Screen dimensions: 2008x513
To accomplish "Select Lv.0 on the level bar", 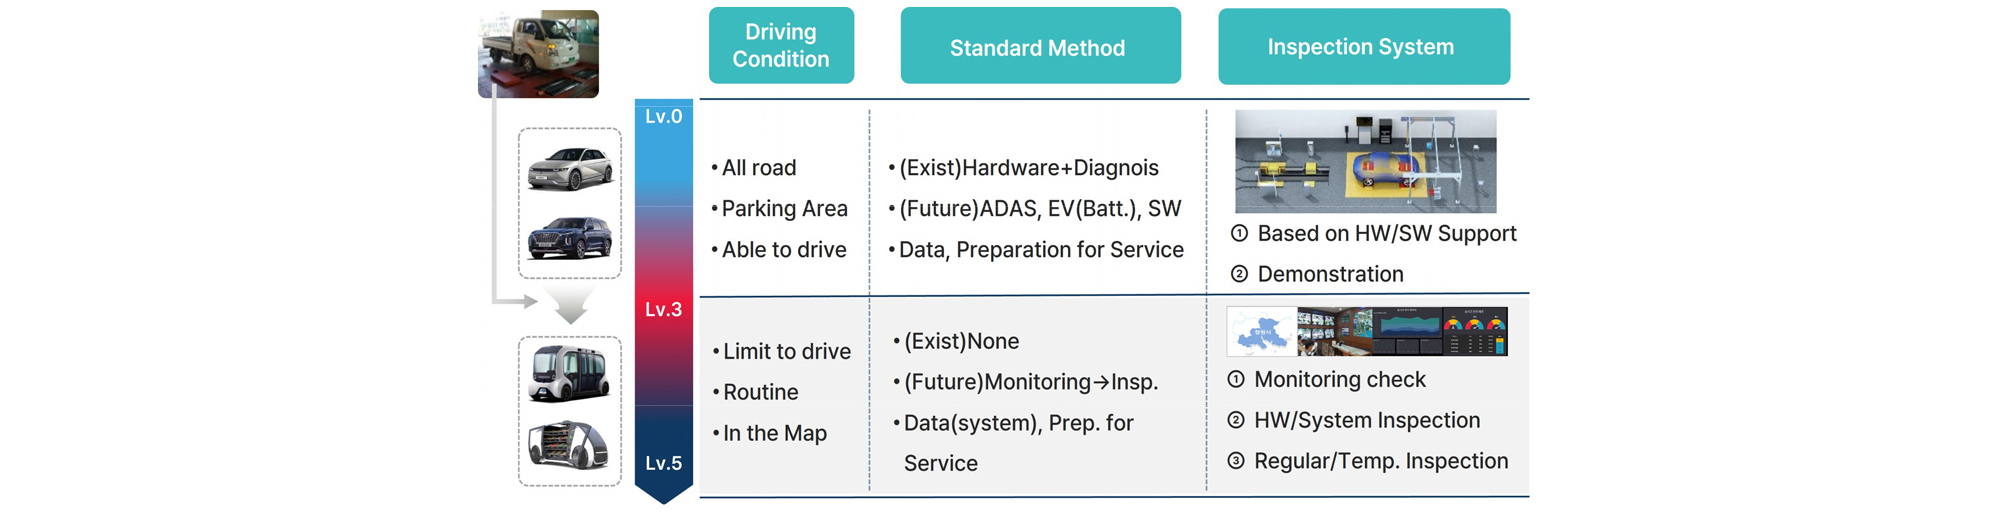I will (663, 117).
